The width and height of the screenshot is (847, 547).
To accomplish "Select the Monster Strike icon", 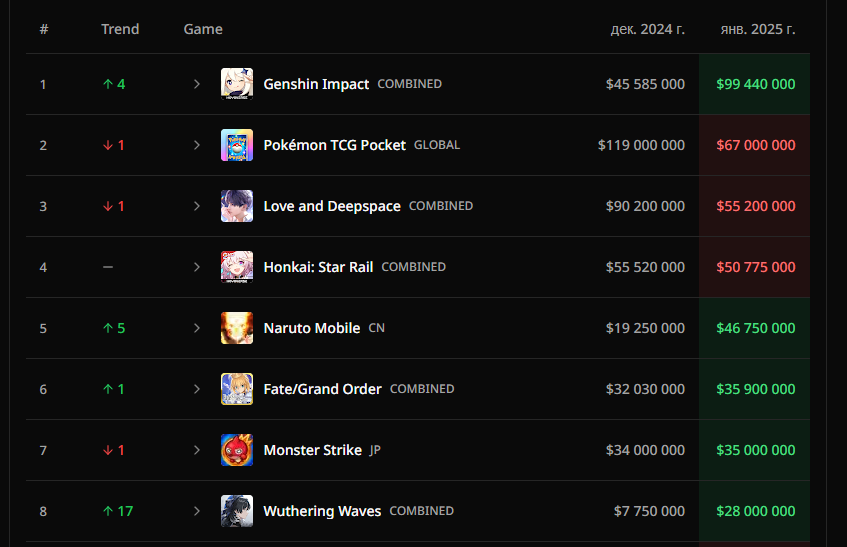I will [237, 450].
